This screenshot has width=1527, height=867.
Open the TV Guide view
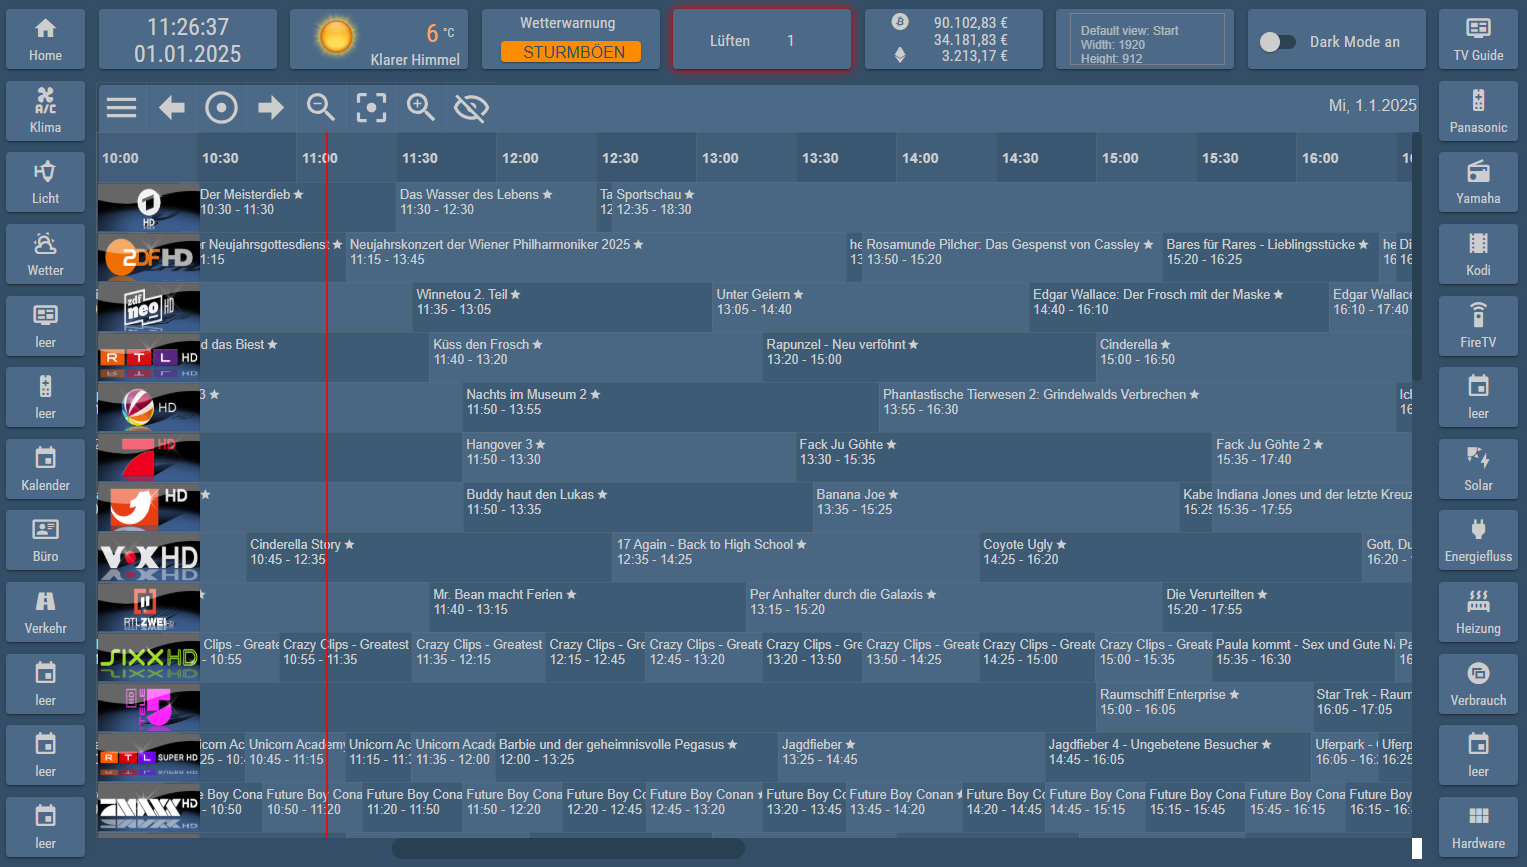tap(1478, 39)
